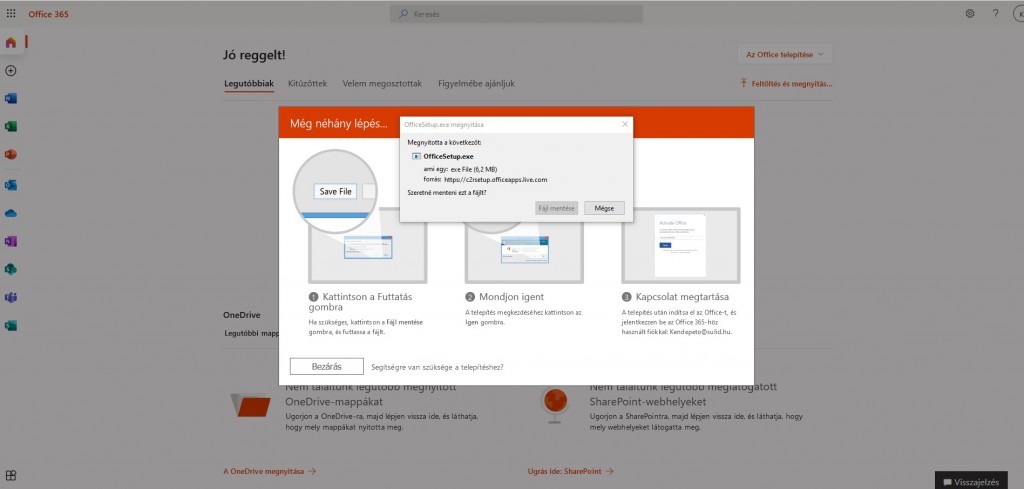Click the OneDrive folder illustration icon
Screen dimensions: 1024x489
click(x=251, y=405)
